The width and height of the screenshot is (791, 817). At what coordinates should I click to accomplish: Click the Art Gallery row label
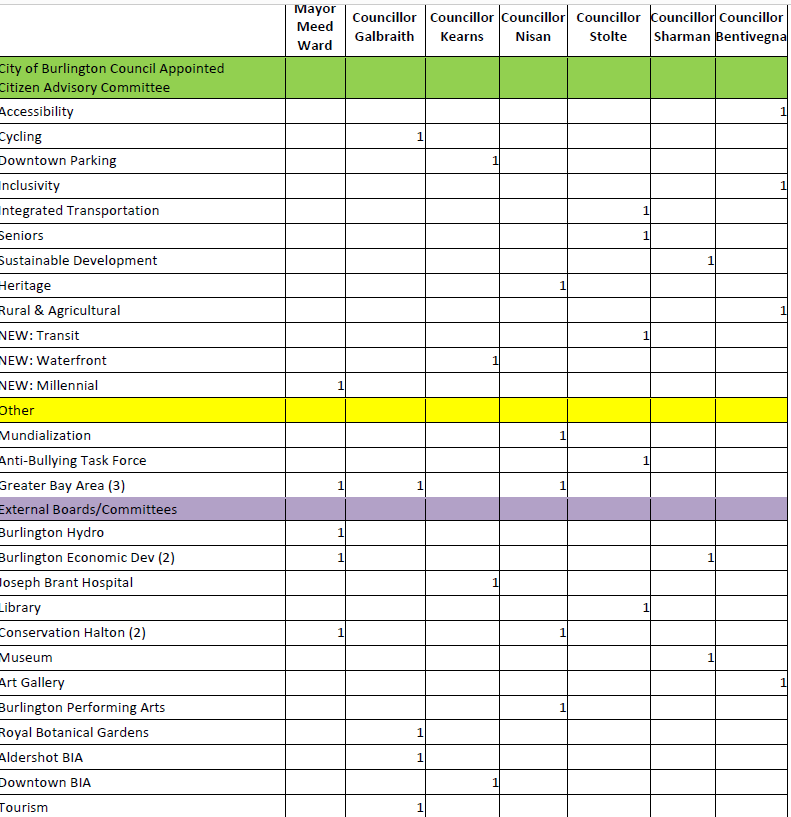point(32,683)
